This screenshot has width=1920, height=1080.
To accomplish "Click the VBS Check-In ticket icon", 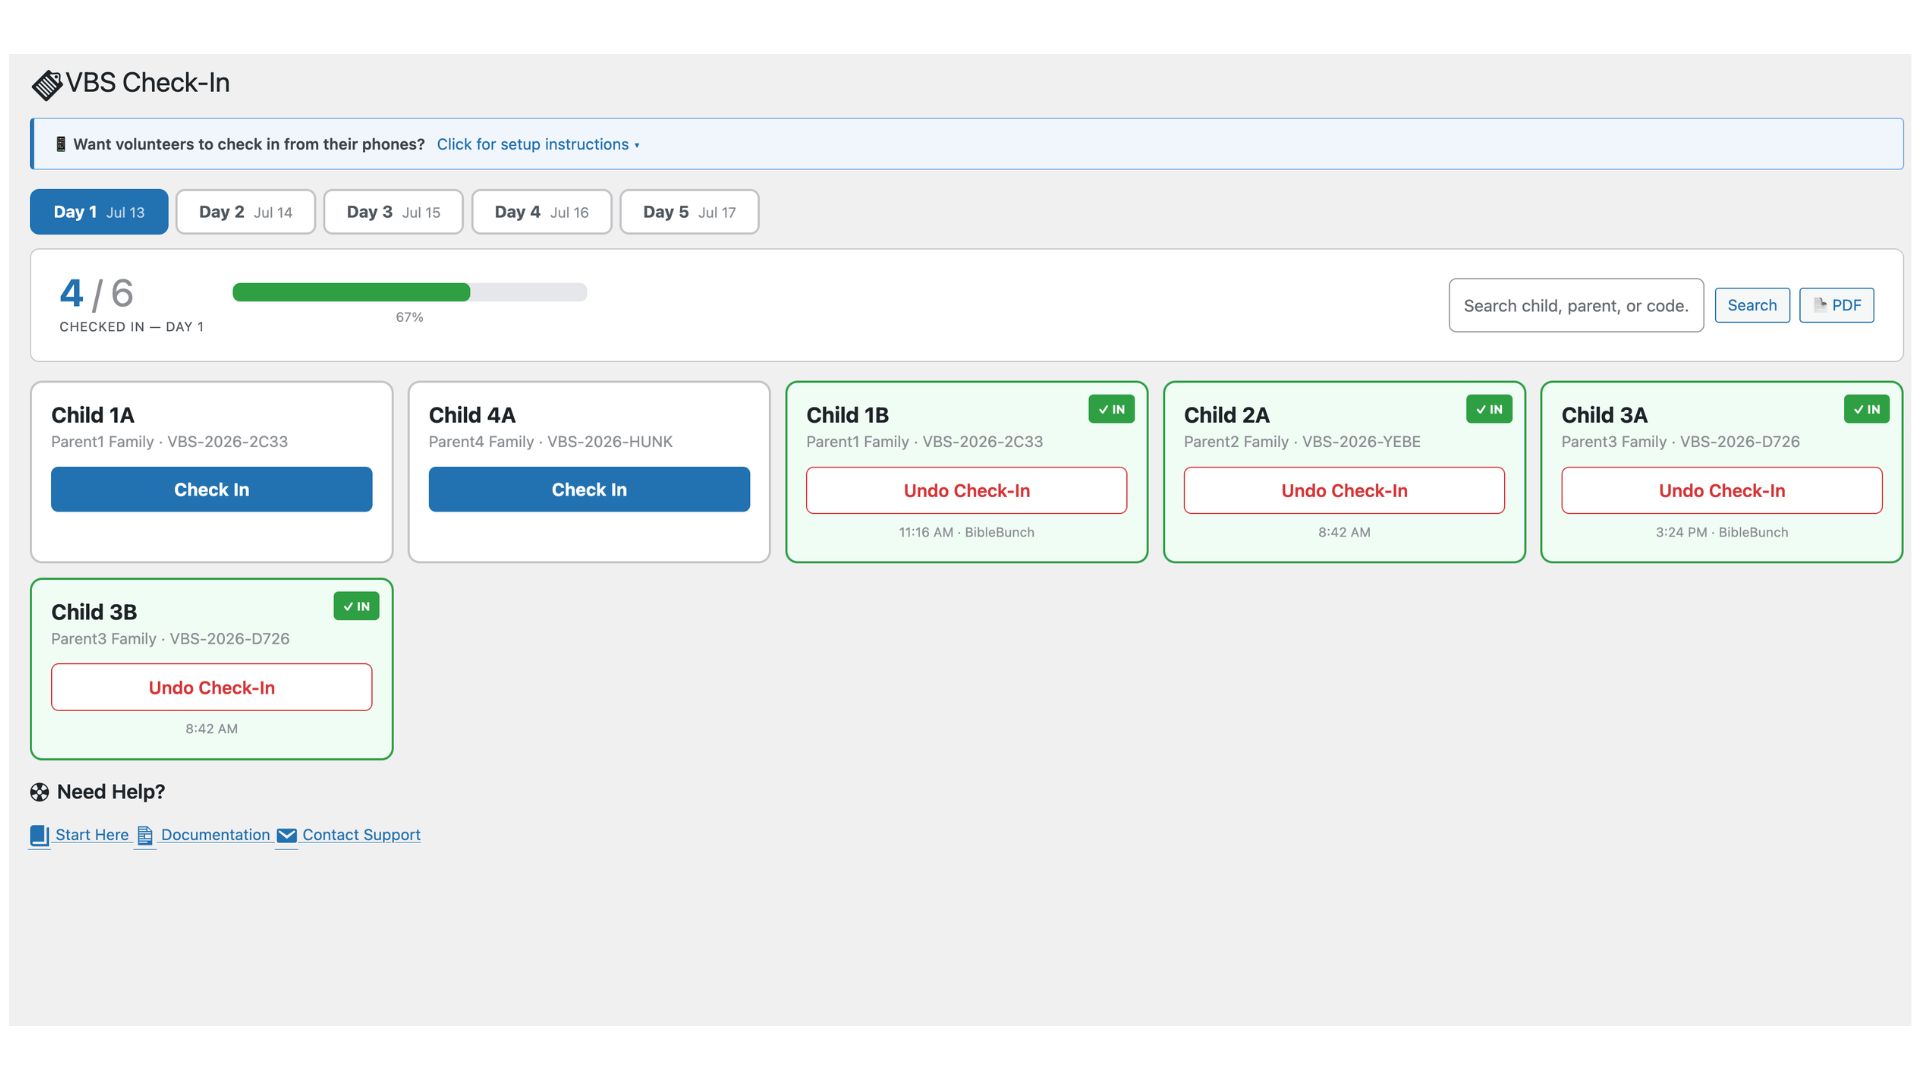I will click(46, 85).
